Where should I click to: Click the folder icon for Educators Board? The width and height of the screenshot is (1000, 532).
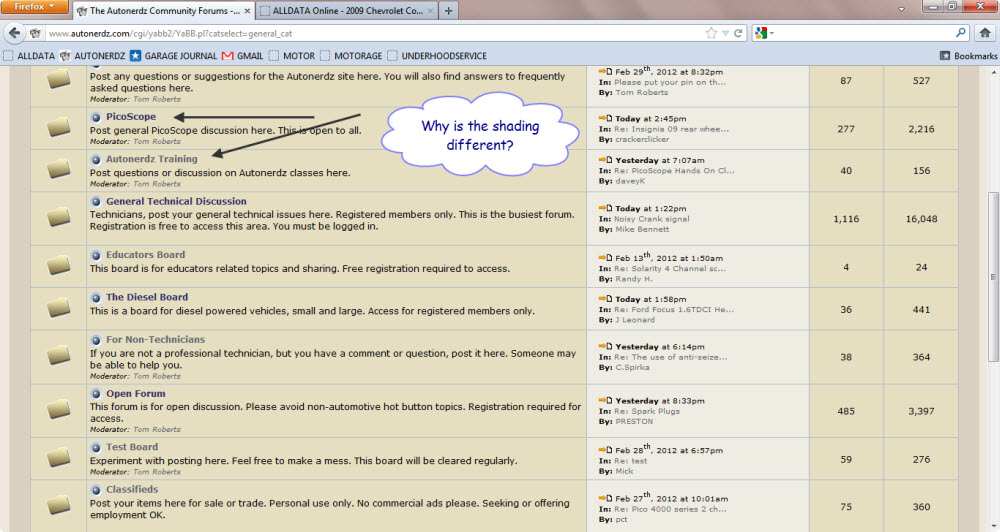(58, 264)
